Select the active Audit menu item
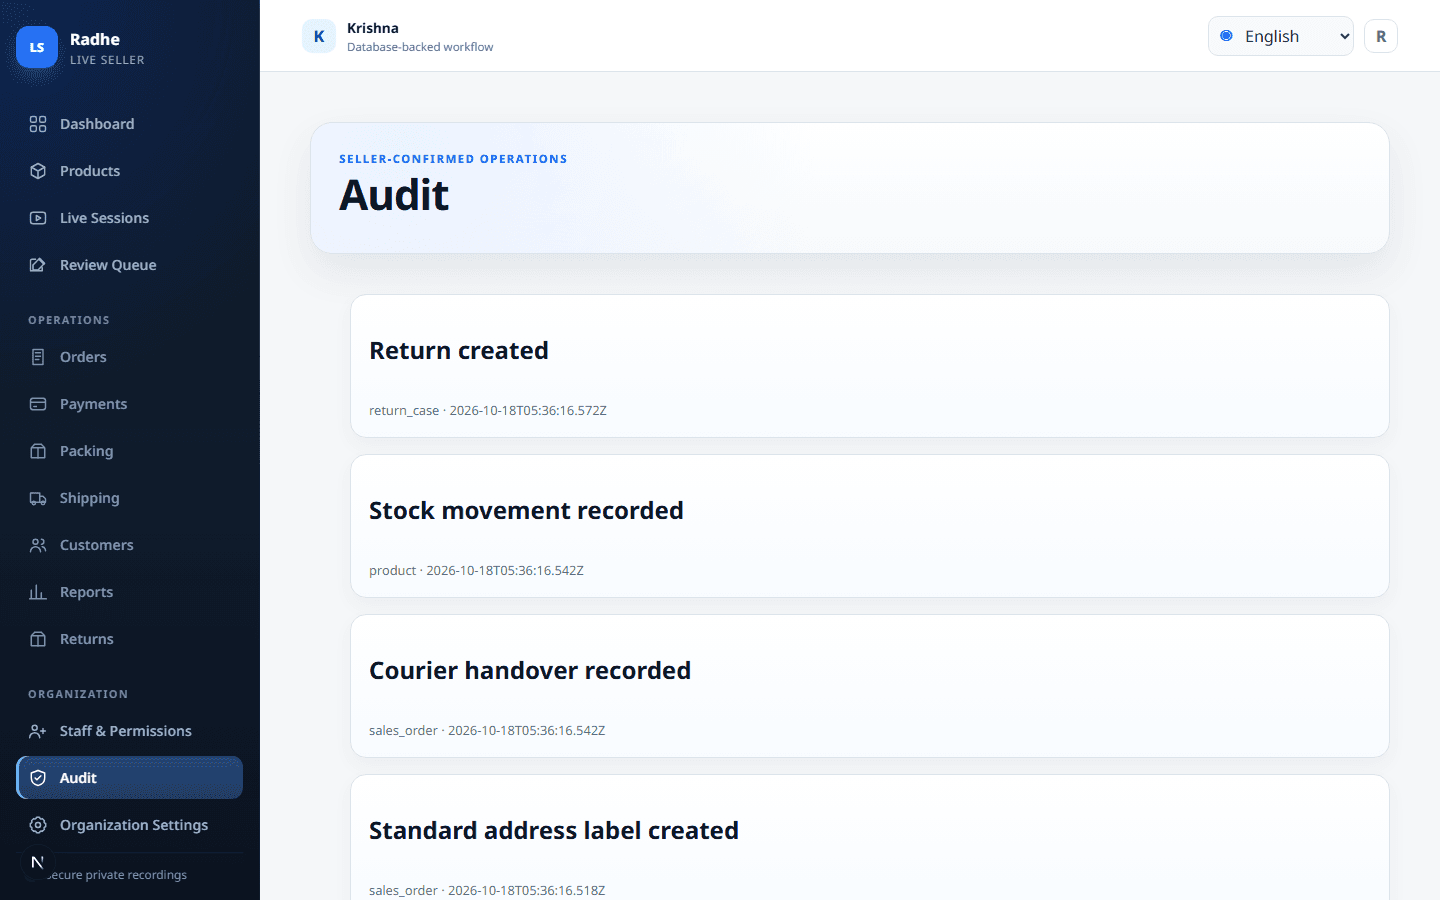The height and width of the screenshot is (900, 1440). (x=129, y=778)
